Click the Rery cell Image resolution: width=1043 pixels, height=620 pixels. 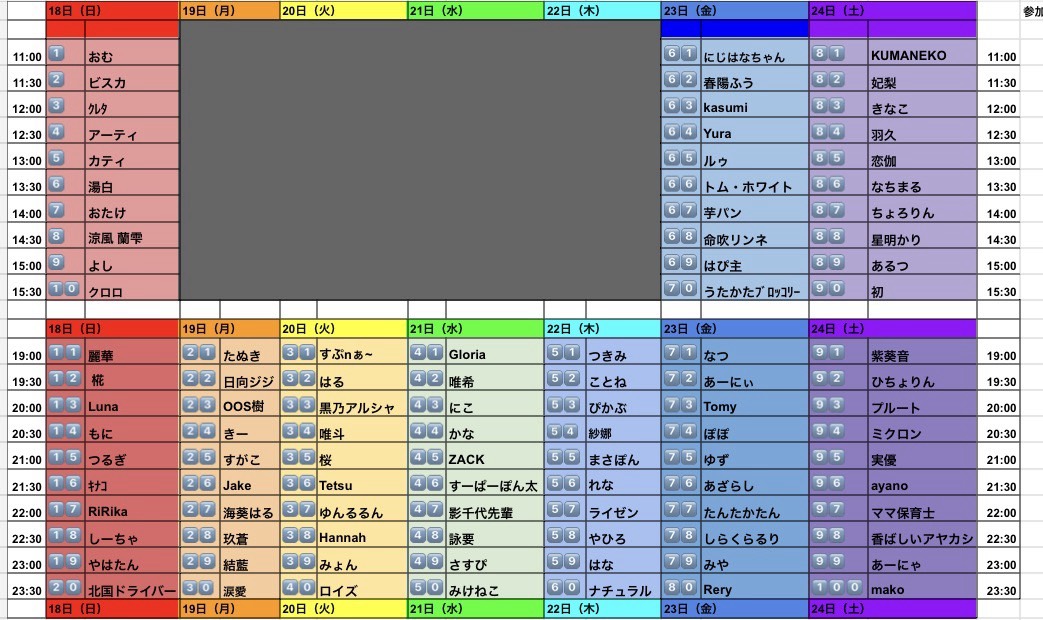pos(754,587)
